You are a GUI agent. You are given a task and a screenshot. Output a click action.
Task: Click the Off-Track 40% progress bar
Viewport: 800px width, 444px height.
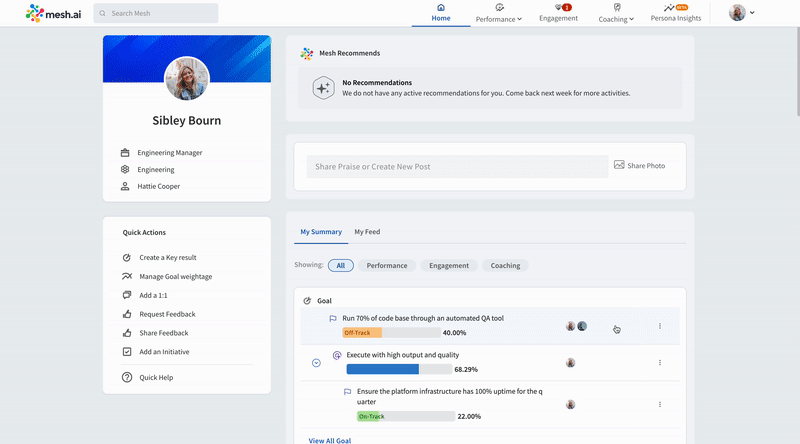pyautogui.click(x=391, y=332)
